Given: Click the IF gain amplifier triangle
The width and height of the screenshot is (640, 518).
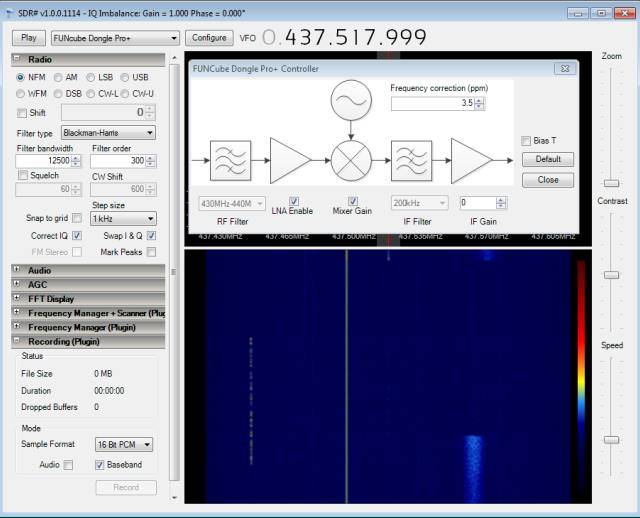Looking at the screenshot, I should pos(472,161).
